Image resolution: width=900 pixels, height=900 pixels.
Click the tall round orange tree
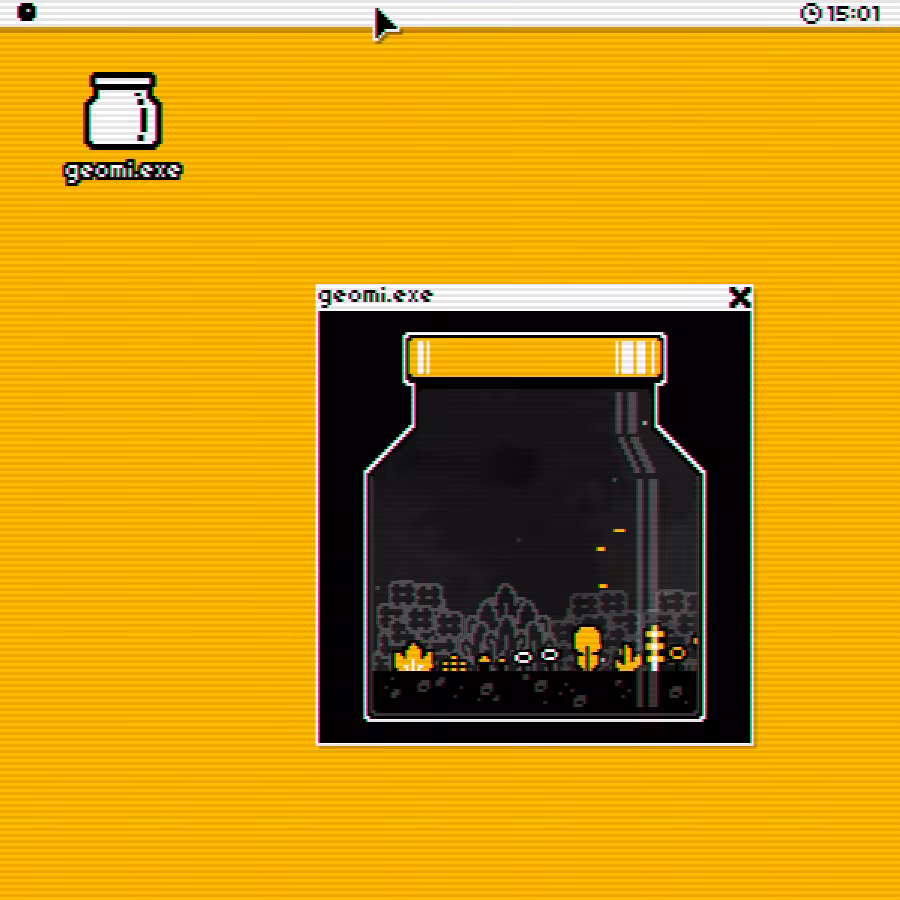coord(587,648)
